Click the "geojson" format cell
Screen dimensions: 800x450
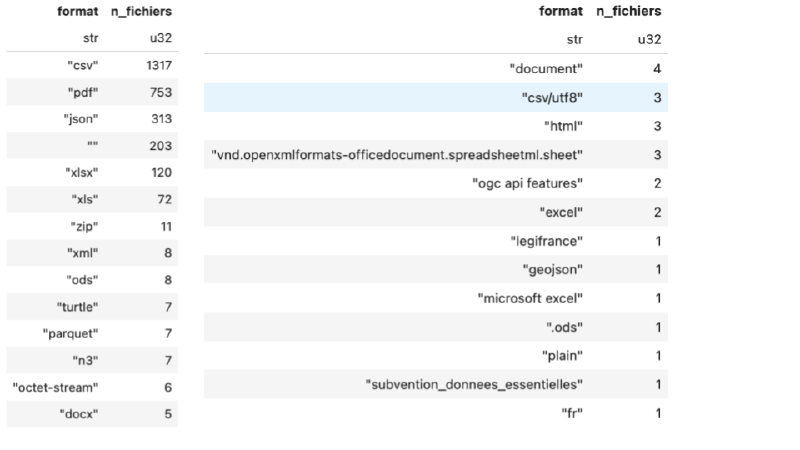tap(553, 270)
